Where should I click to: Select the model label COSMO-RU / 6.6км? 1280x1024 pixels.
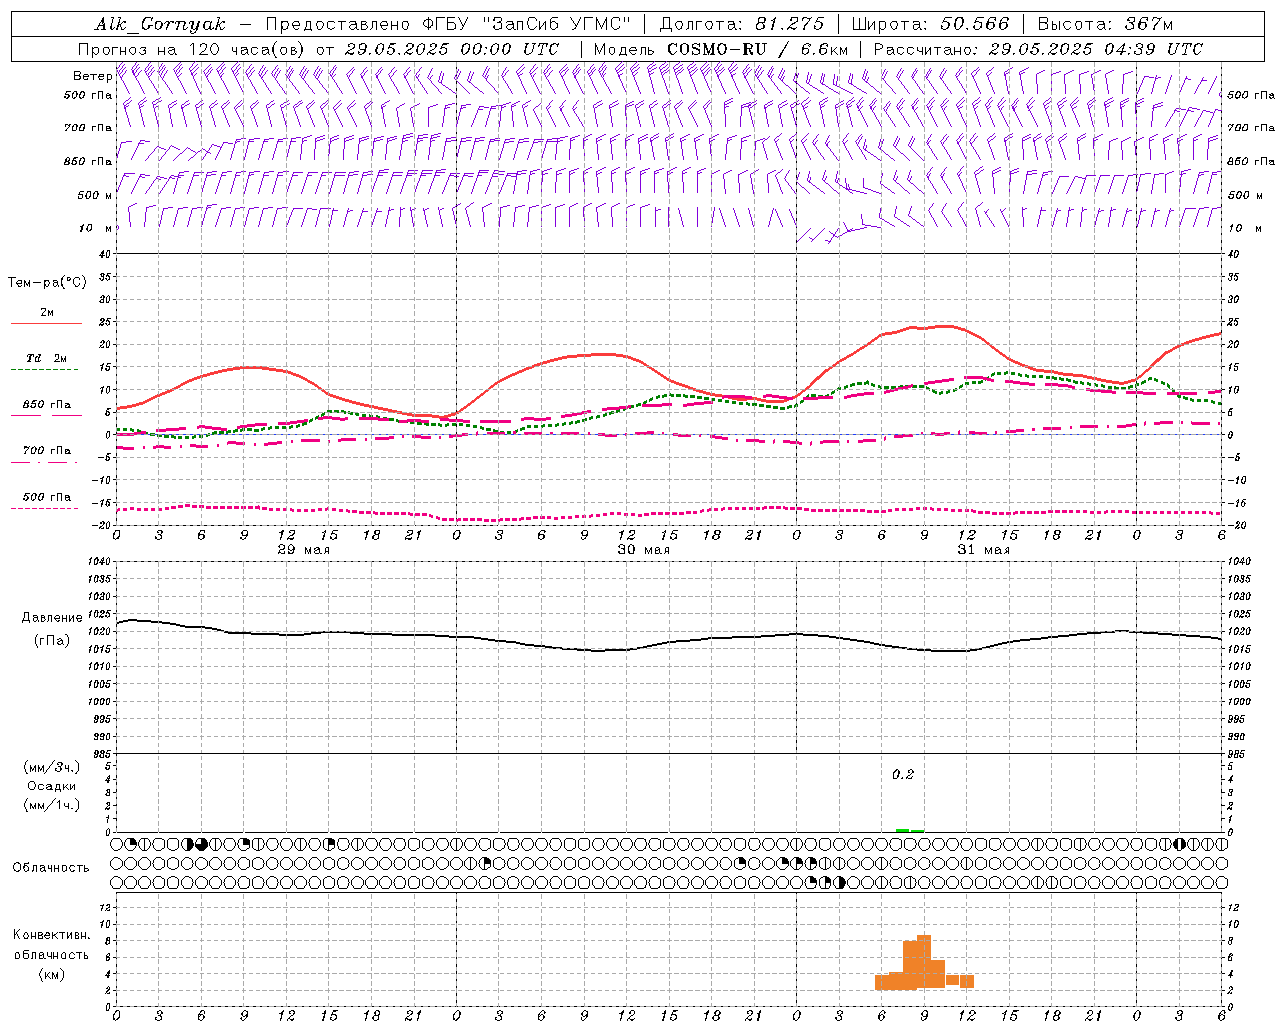coord(758,49)
